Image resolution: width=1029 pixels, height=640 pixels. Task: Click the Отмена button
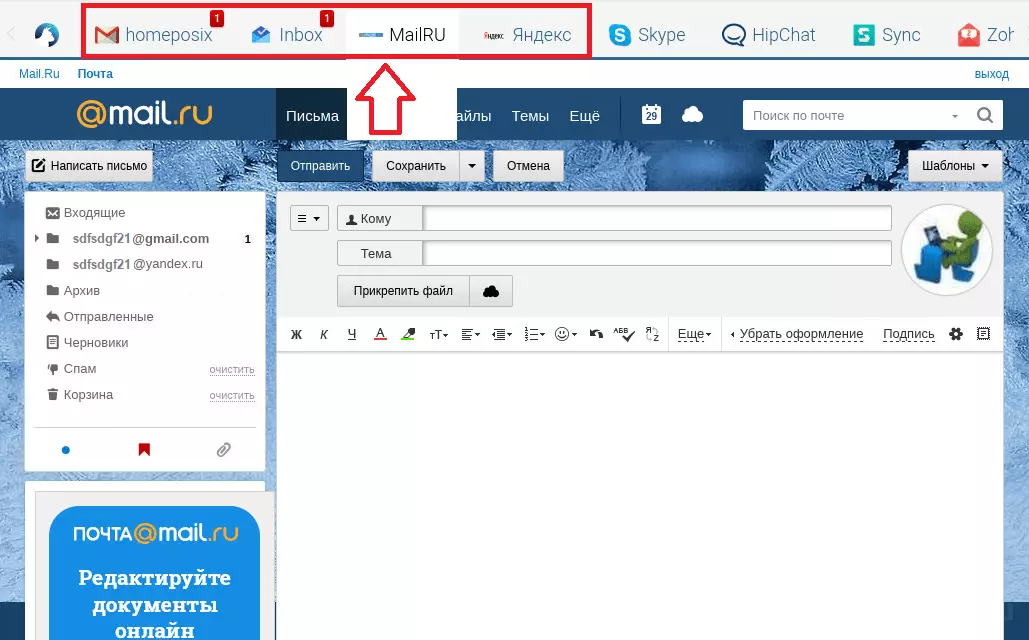(528, 165)
